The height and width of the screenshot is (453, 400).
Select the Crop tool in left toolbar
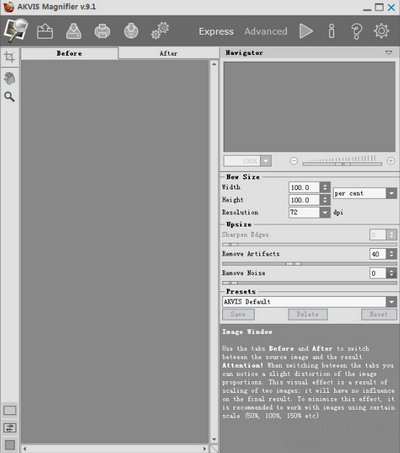coord(9,57)
